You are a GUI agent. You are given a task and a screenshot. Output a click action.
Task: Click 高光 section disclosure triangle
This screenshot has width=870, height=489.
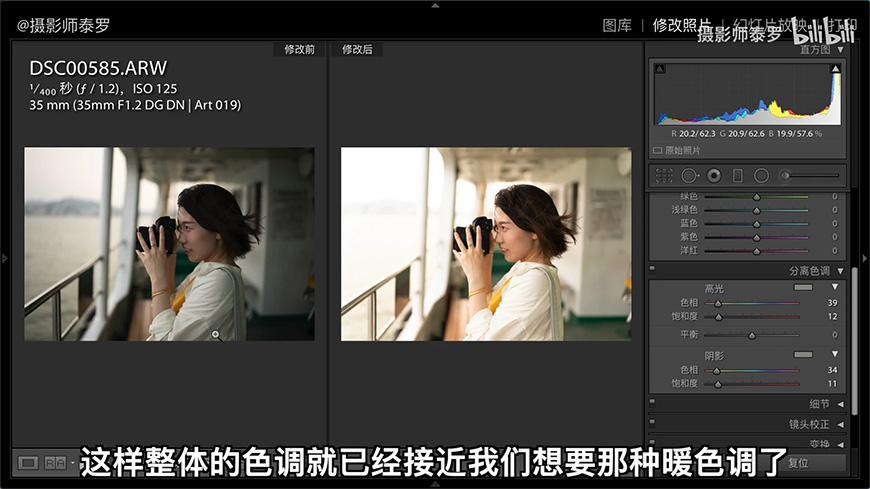834,287
